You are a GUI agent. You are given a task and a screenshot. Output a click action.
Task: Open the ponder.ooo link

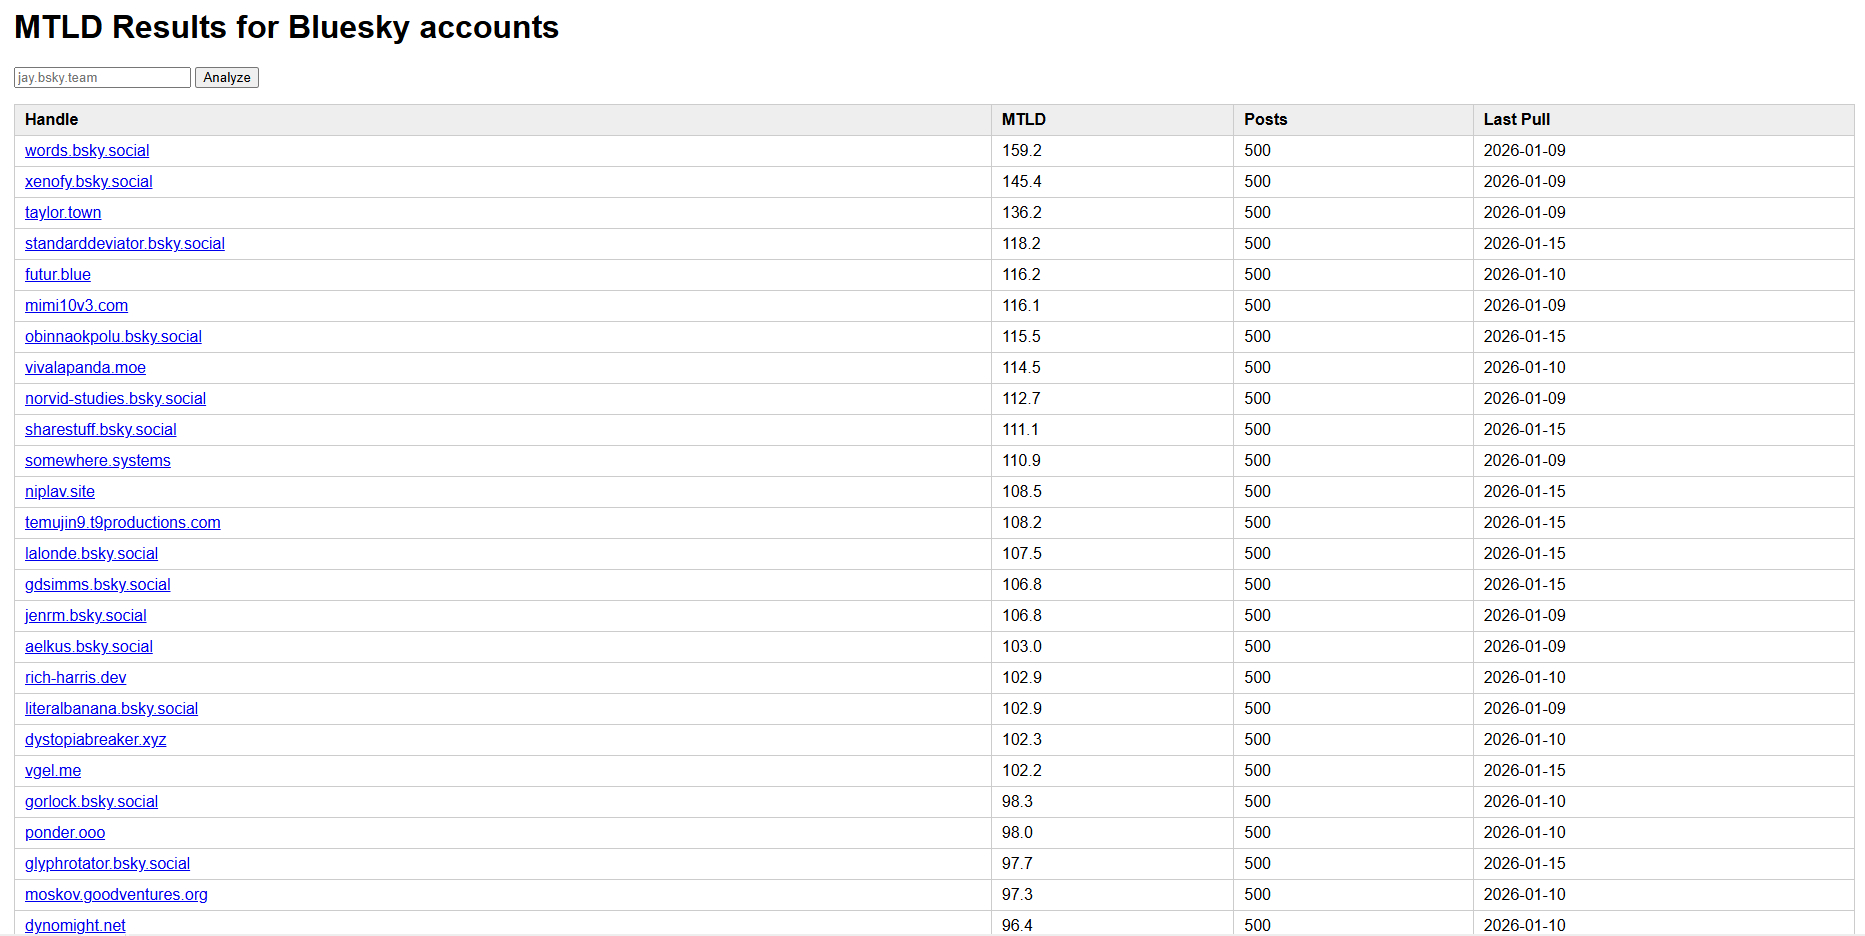point(65,833)
